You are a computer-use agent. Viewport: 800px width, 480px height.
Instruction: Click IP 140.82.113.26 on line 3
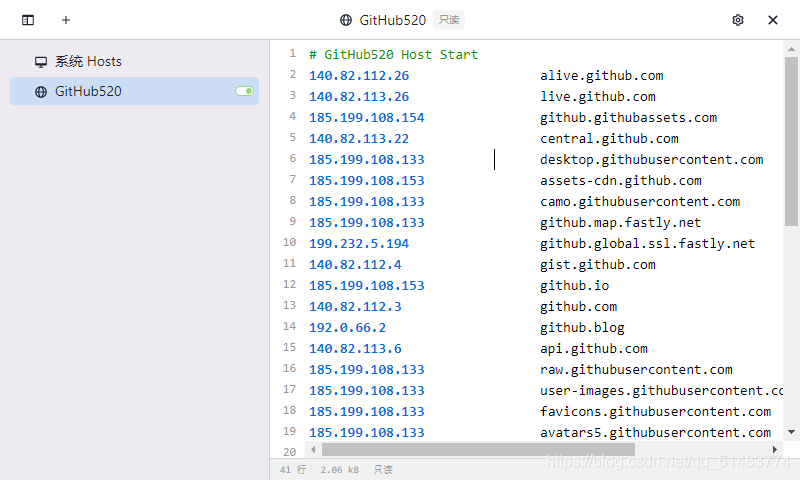pyautogui.click(x=359, y=96)
